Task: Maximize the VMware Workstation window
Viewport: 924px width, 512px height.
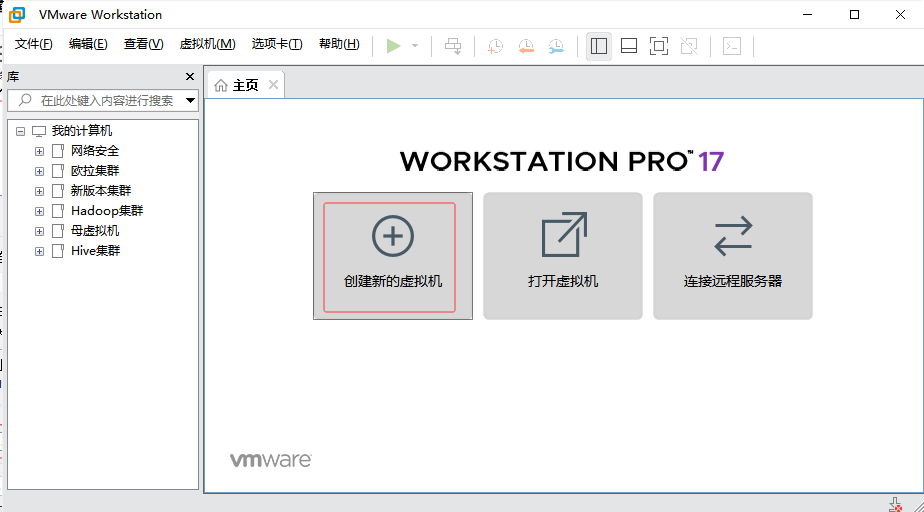Action: point(854,15)
